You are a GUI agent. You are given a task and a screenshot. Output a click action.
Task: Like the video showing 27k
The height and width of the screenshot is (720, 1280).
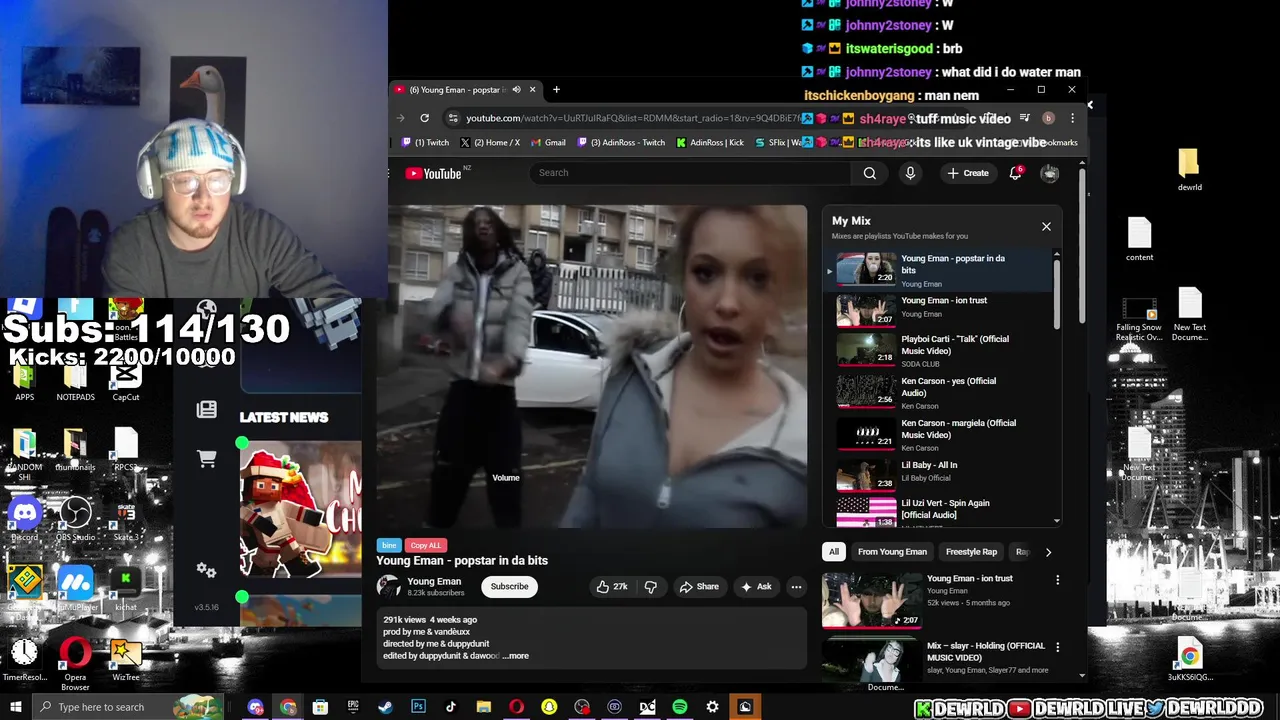tap(612, 587)
